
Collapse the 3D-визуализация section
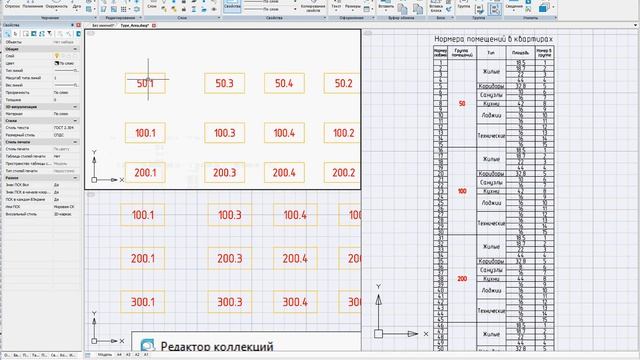coord(75,107)
